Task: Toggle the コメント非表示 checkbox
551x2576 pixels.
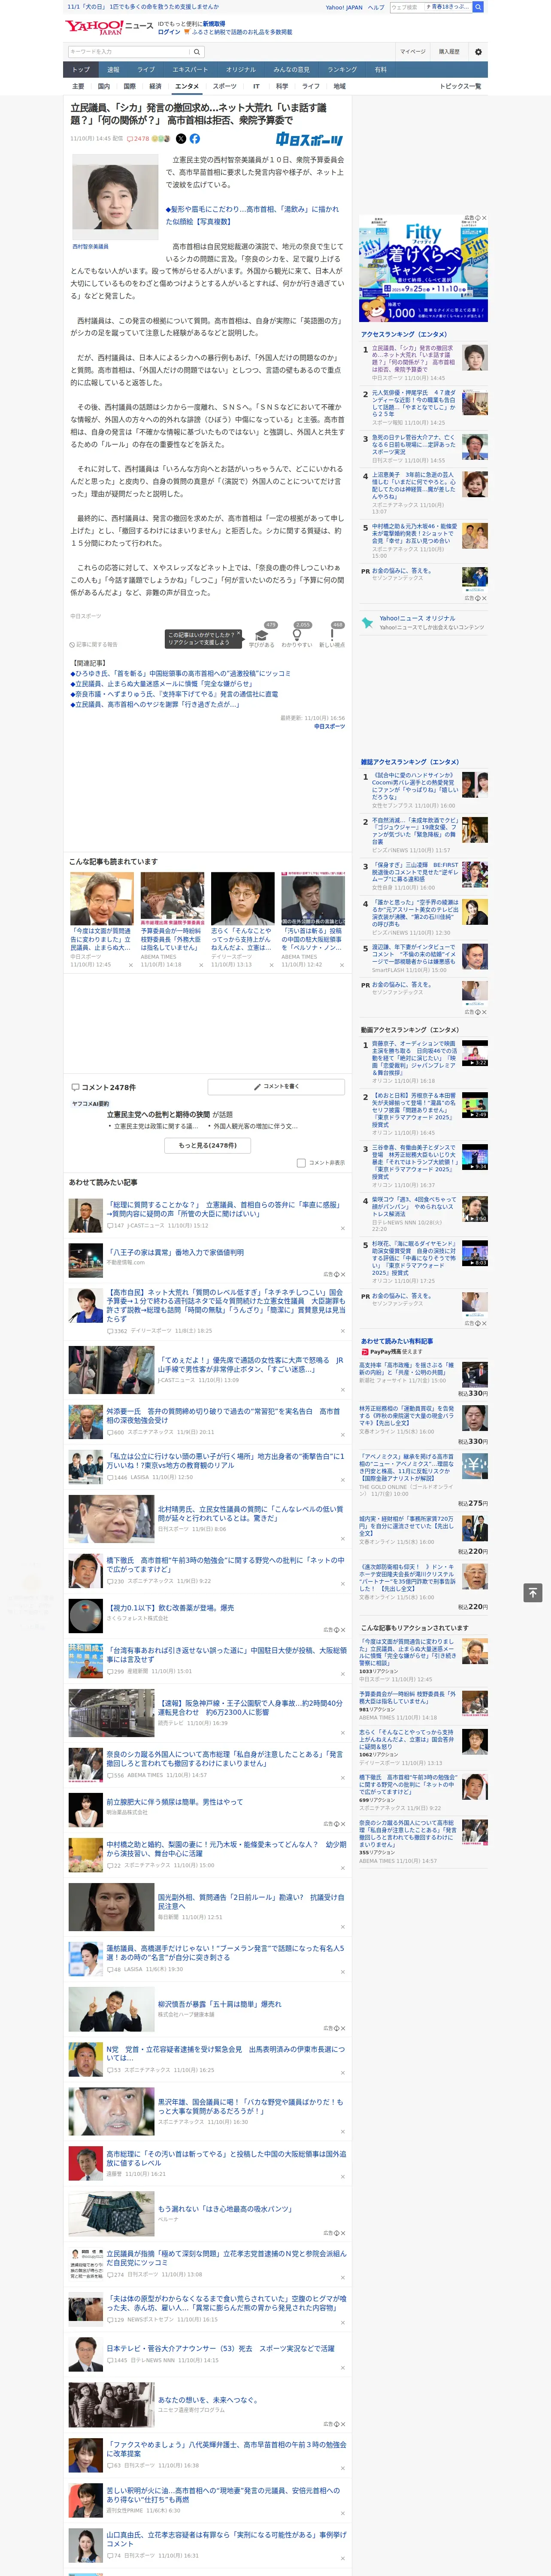Action: click(x=301, y=1162)
